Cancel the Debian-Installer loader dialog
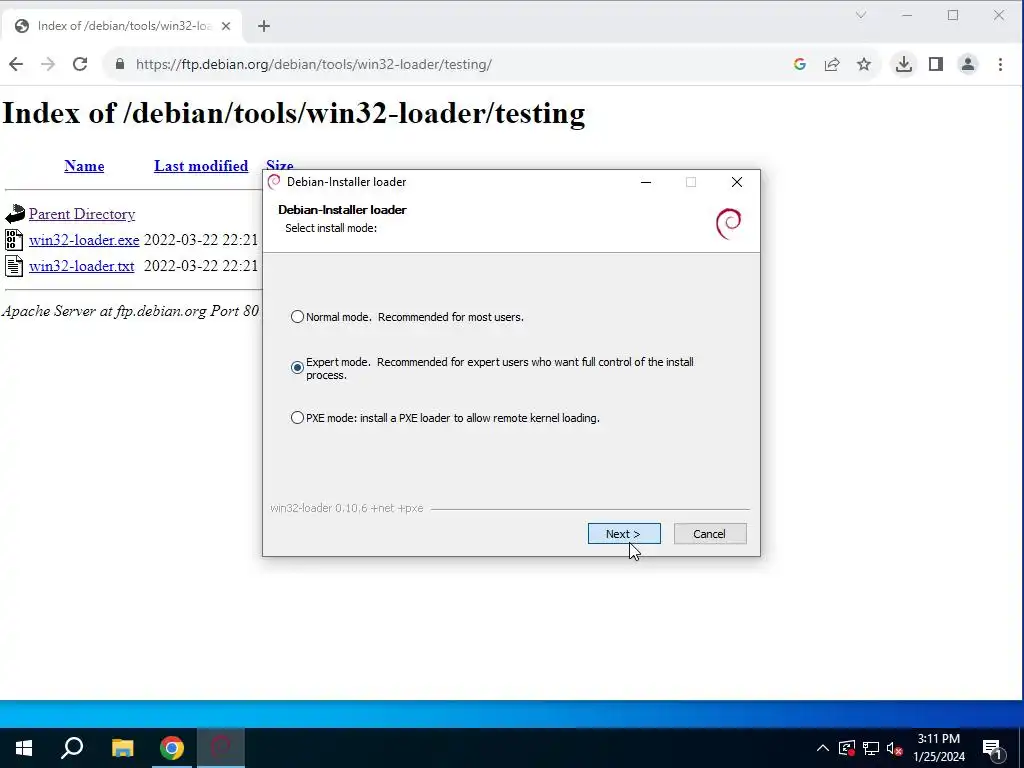The image size is (1024, 768). pyautogui.click(x=710, y=534)
